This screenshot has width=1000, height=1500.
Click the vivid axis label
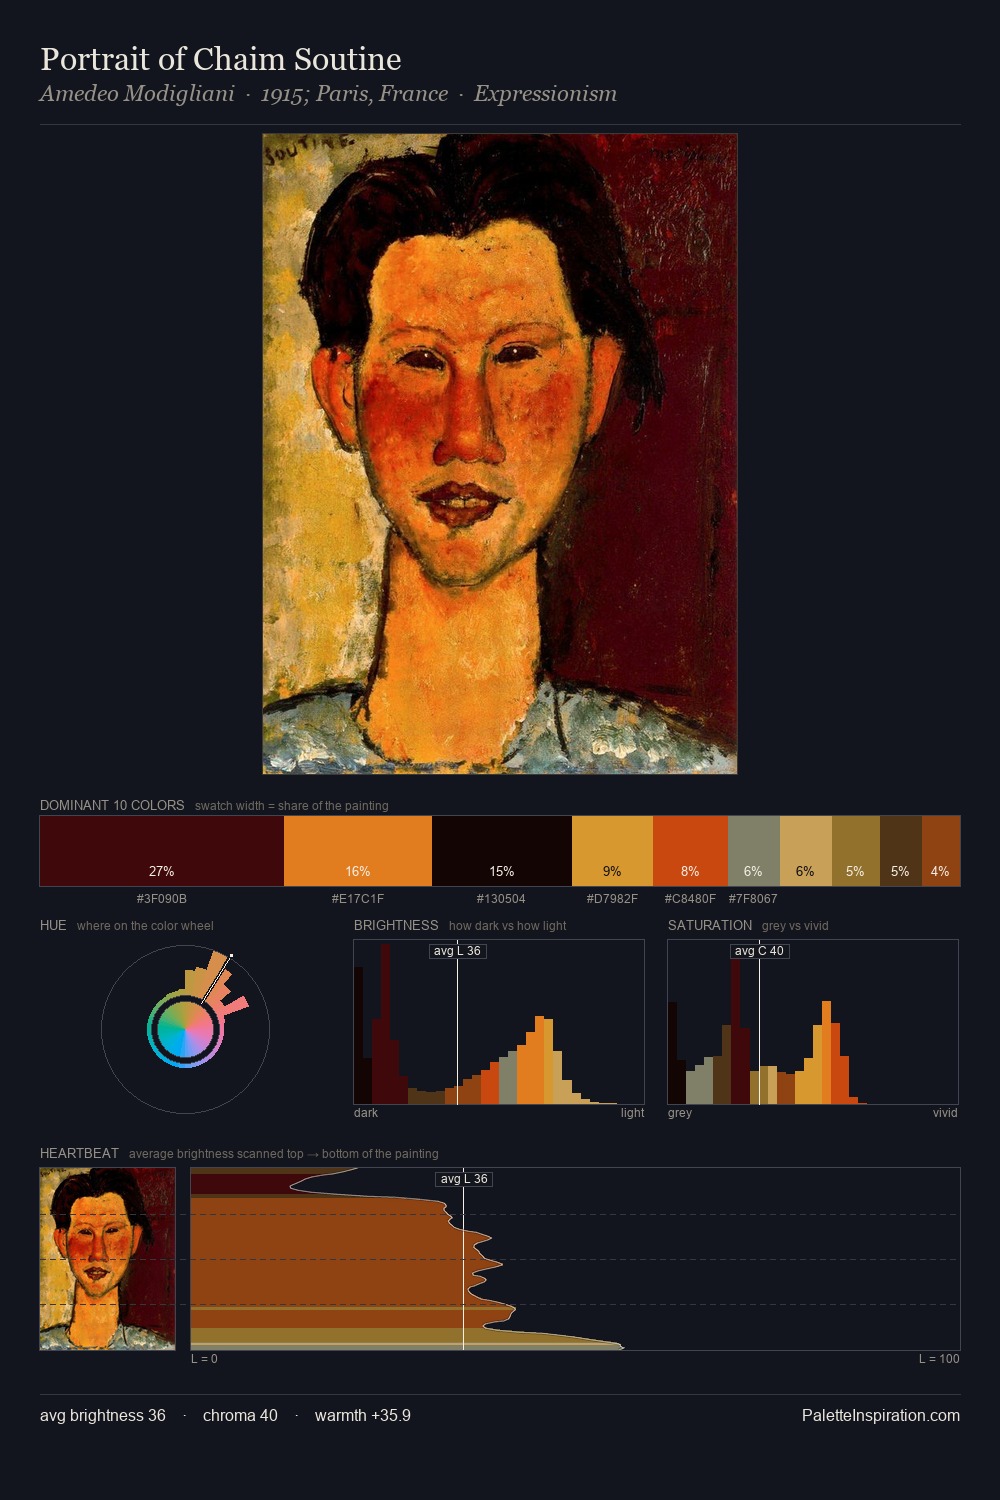(x=945, y=1113)
